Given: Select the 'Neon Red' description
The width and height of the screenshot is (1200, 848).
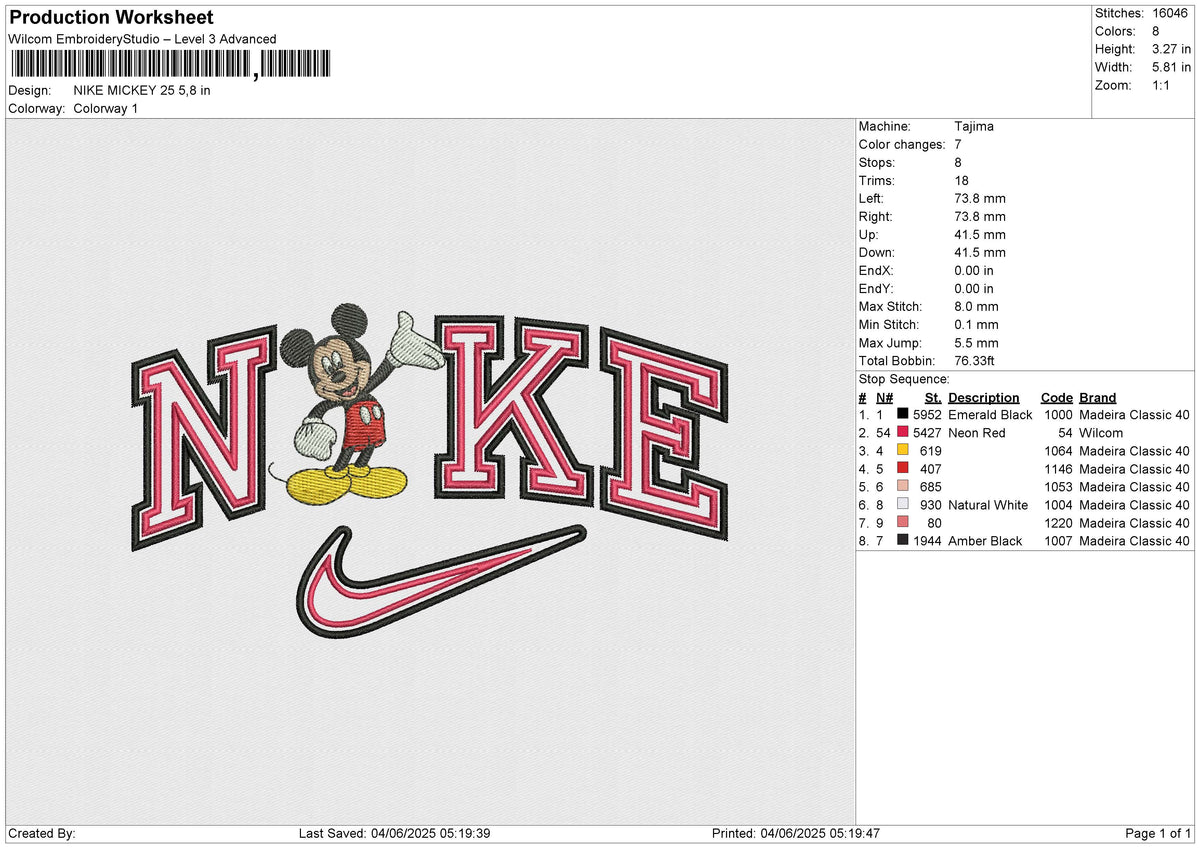Looking at the screenshot, I should pyautogui.click(x=977, y=433).
